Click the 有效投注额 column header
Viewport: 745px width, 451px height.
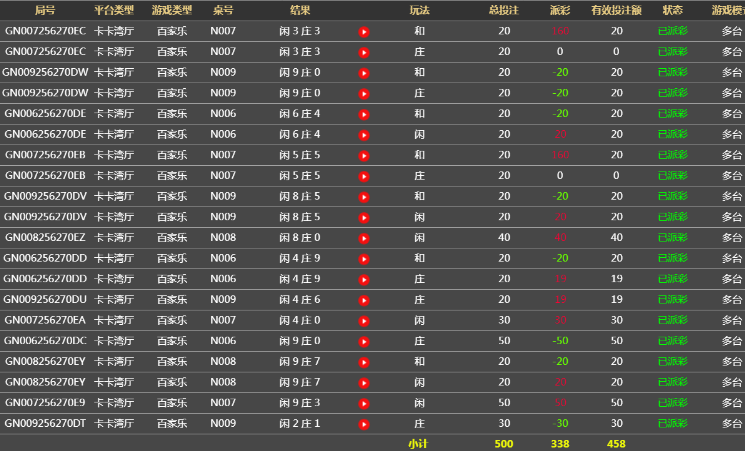pos(616,10)
